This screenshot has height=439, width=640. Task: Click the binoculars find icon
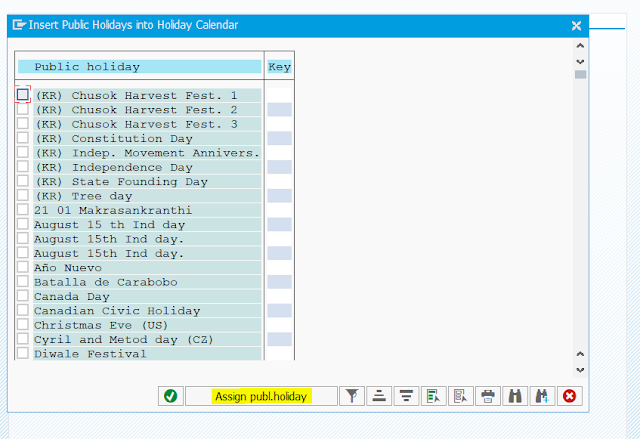pyautogui.click(x=515, y=396)
